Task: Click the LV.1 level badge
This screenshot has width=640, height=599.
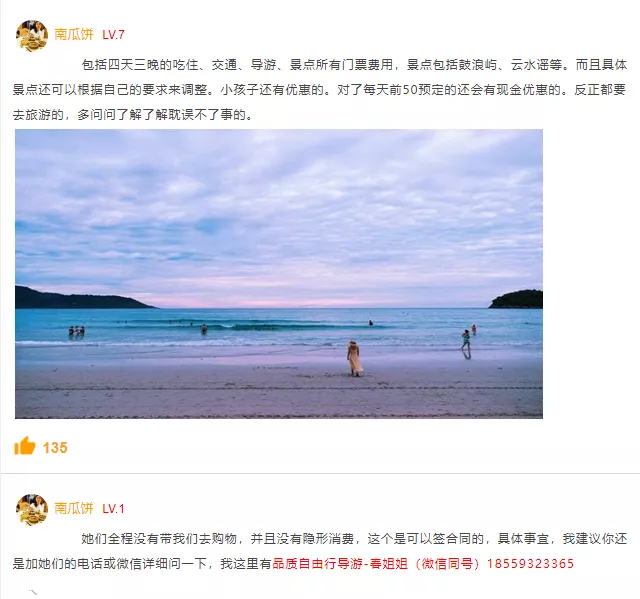Action: click(x=113, y=509)
